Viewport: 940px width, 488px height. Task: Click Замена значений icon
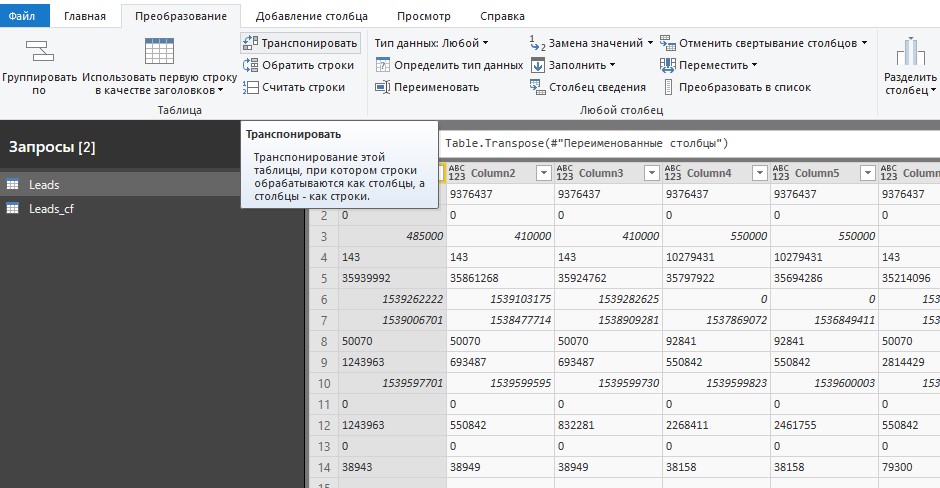coord(537,43)
